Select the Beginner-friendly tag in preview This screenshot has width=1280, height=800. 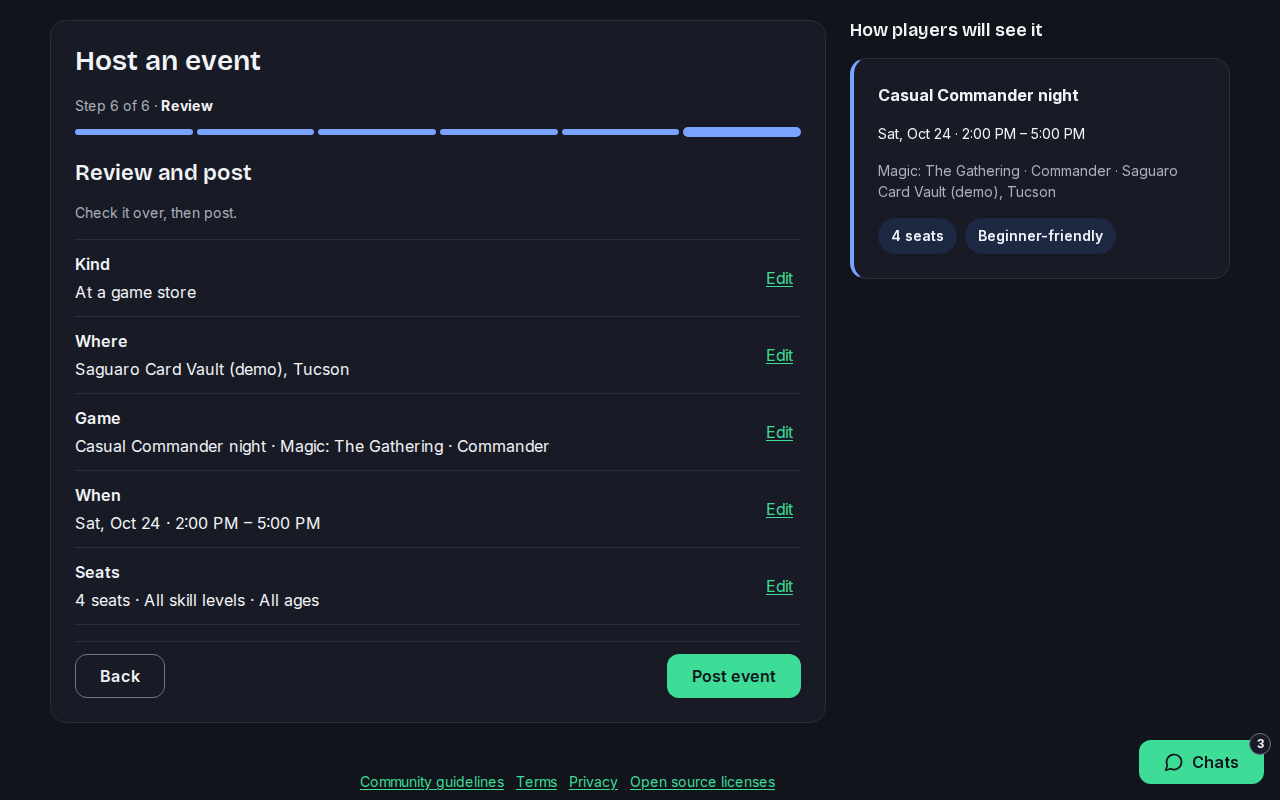point(1040,236)
